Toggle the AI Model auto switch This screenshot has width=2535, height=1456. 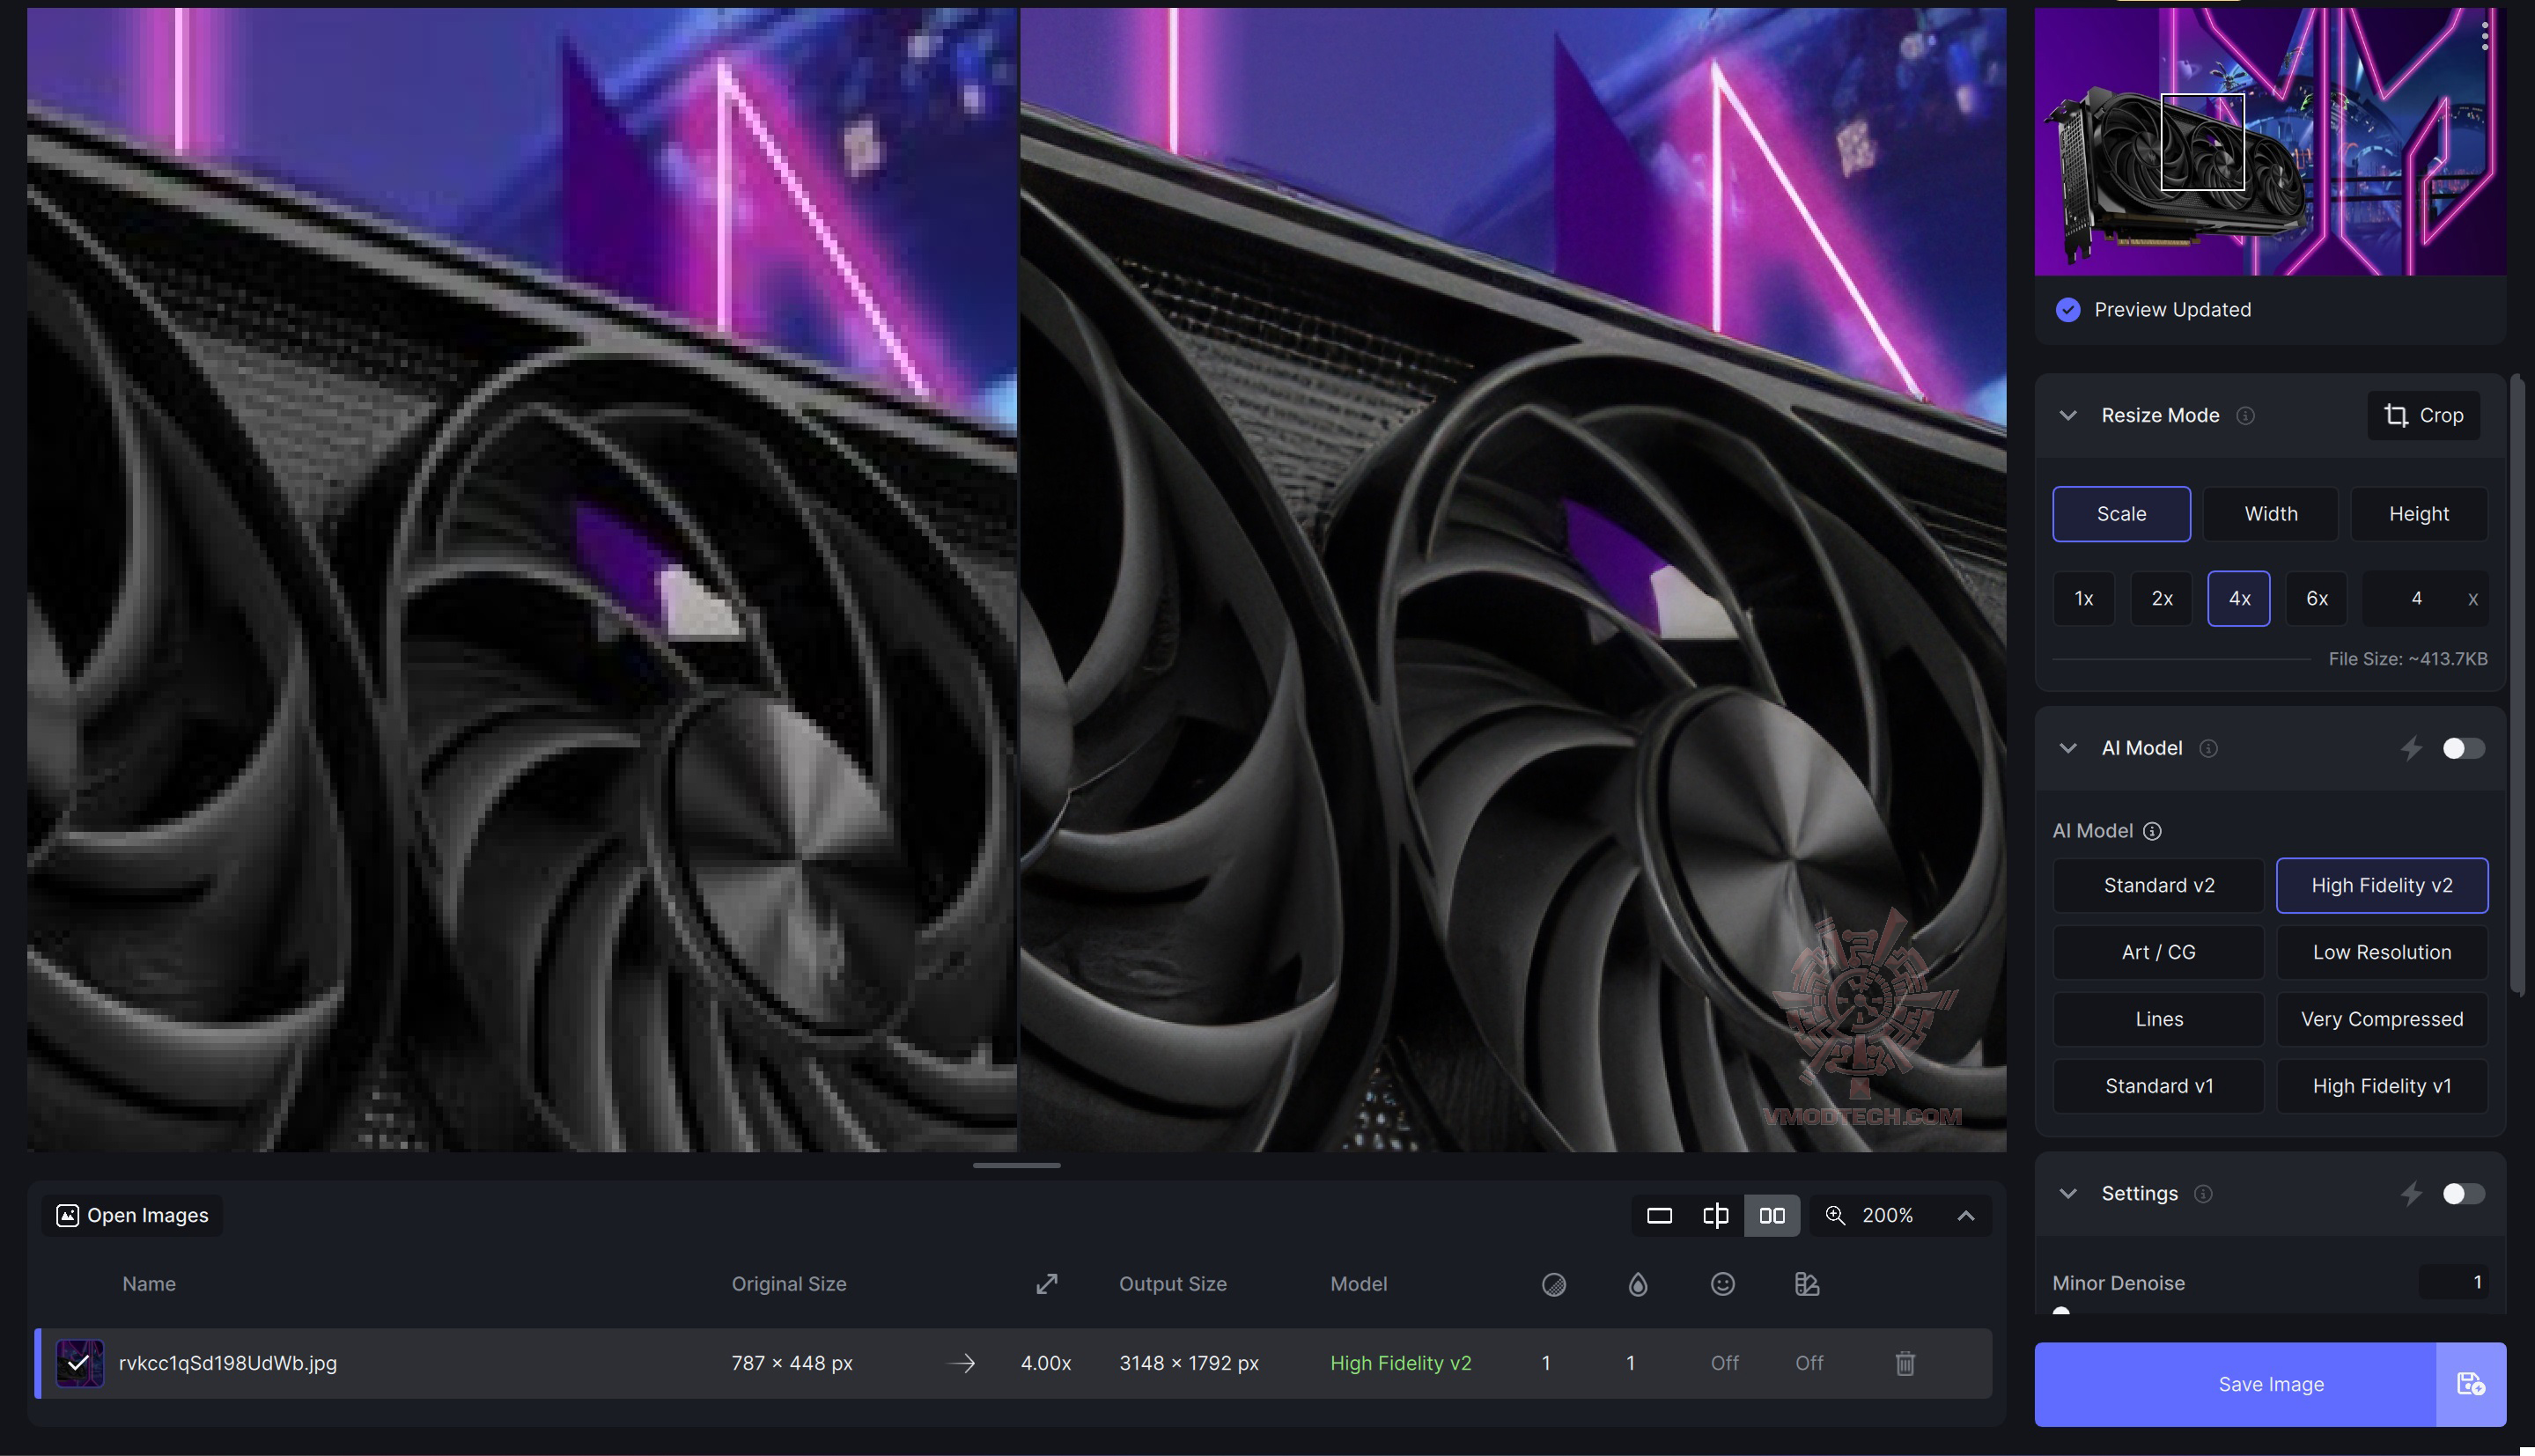tap(2462, 748)
